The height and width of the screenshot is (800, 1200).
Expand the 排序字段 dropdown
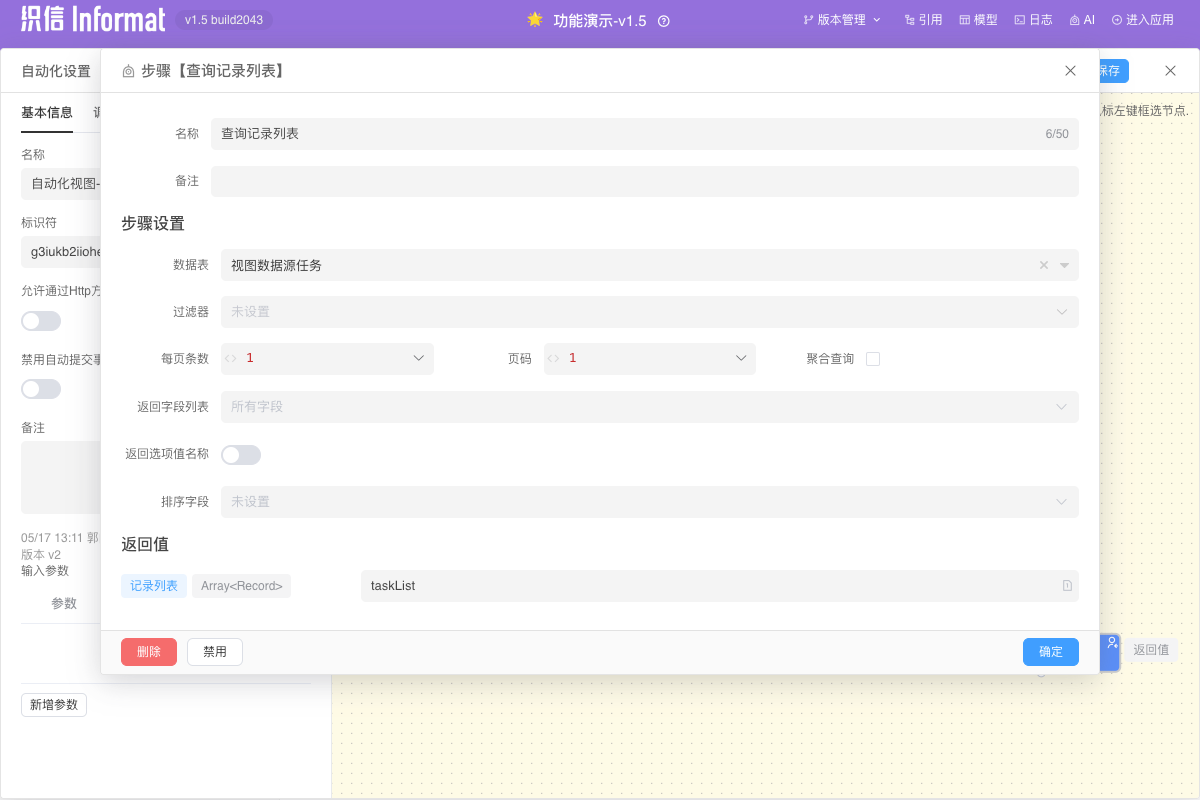[644, 502]
